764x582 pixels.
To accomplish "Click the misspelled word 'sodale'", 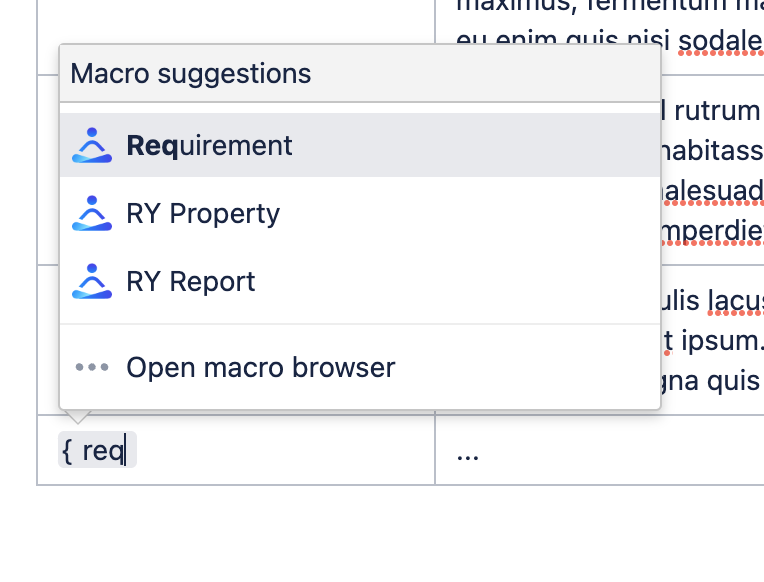I will point(720,42).
